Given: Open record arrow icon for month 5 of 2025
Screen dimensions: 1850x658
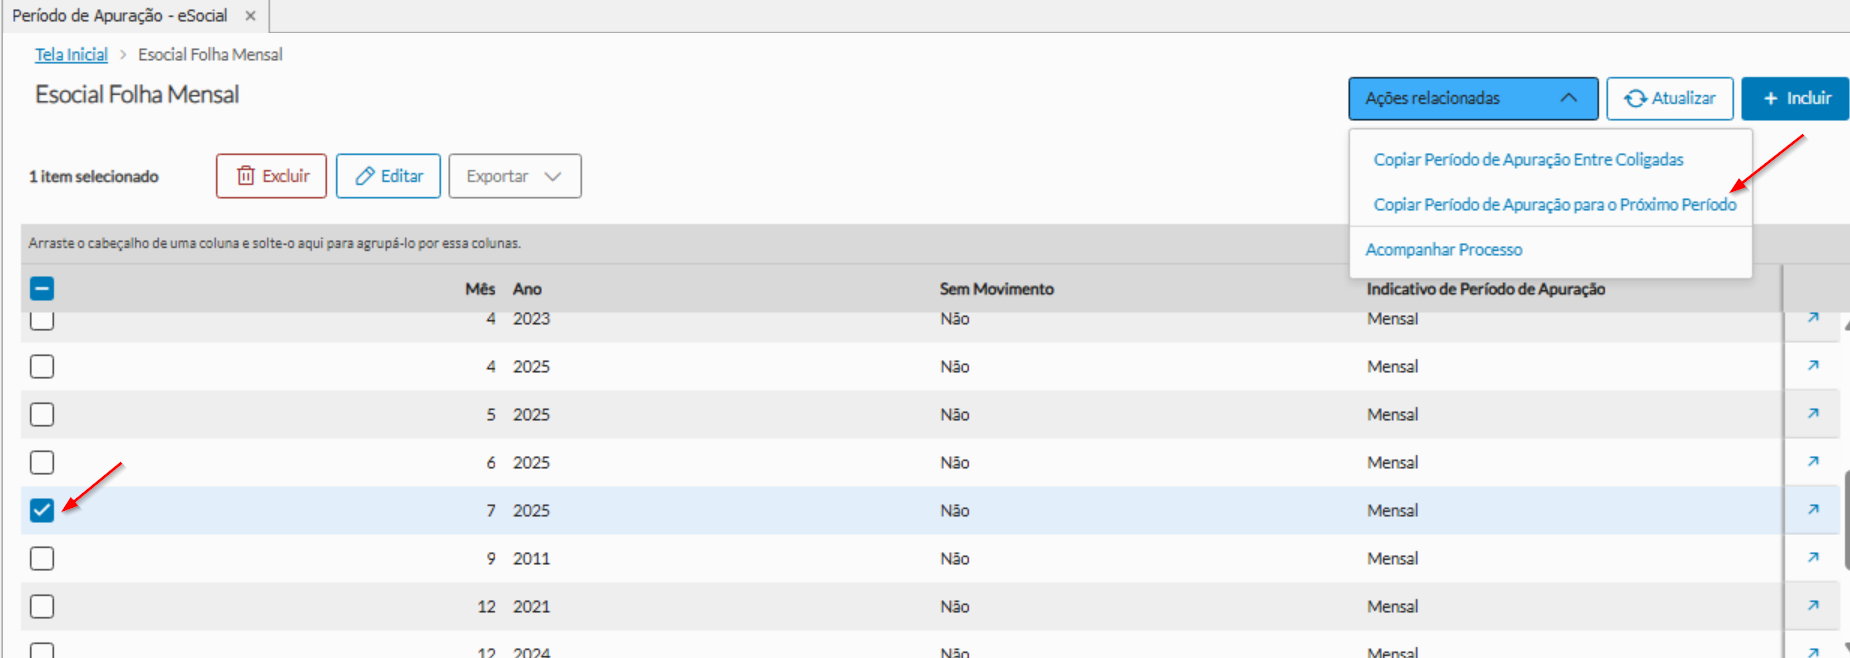Looking at the screenshot, I should (x=1813, y=414).
